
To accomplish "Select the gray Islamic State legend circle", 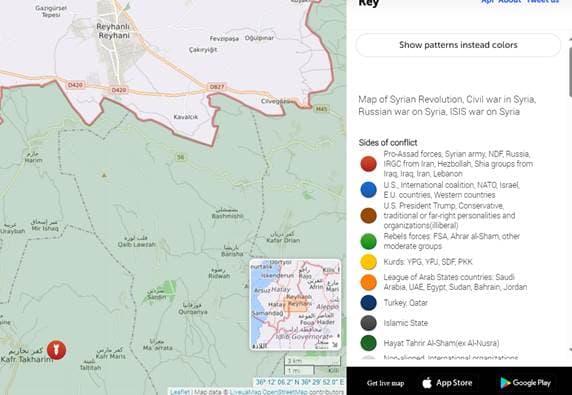I will tap(368, 323).
